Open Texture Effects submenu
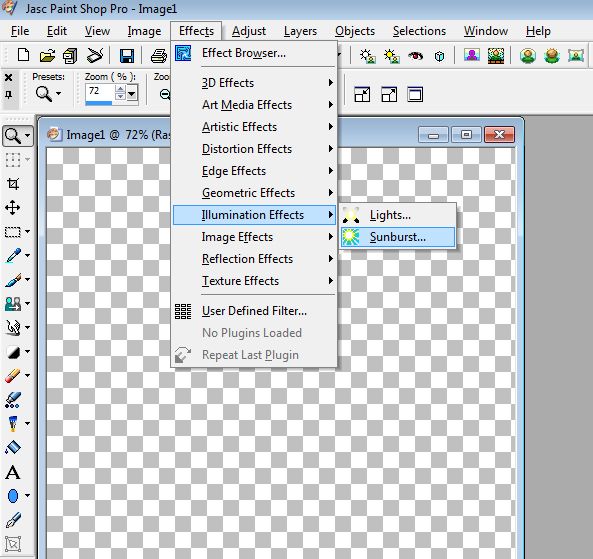The image size is (593, 559). 254,281
